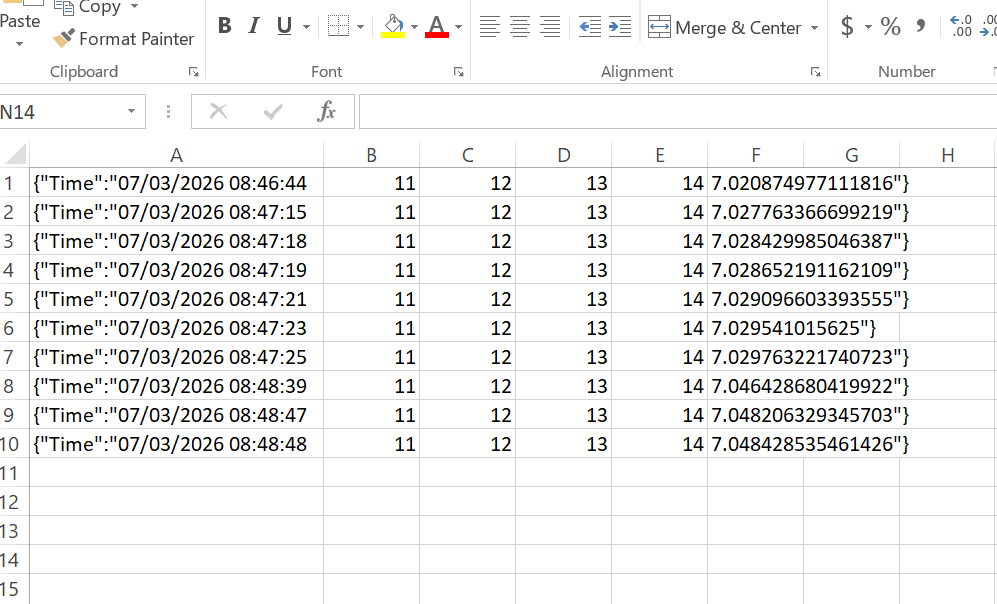This screenshot has height=604, width=997.
Task: Expand the Merge & Center dropdown arrow
Action: pyautogui.click(x=814, y=28)
